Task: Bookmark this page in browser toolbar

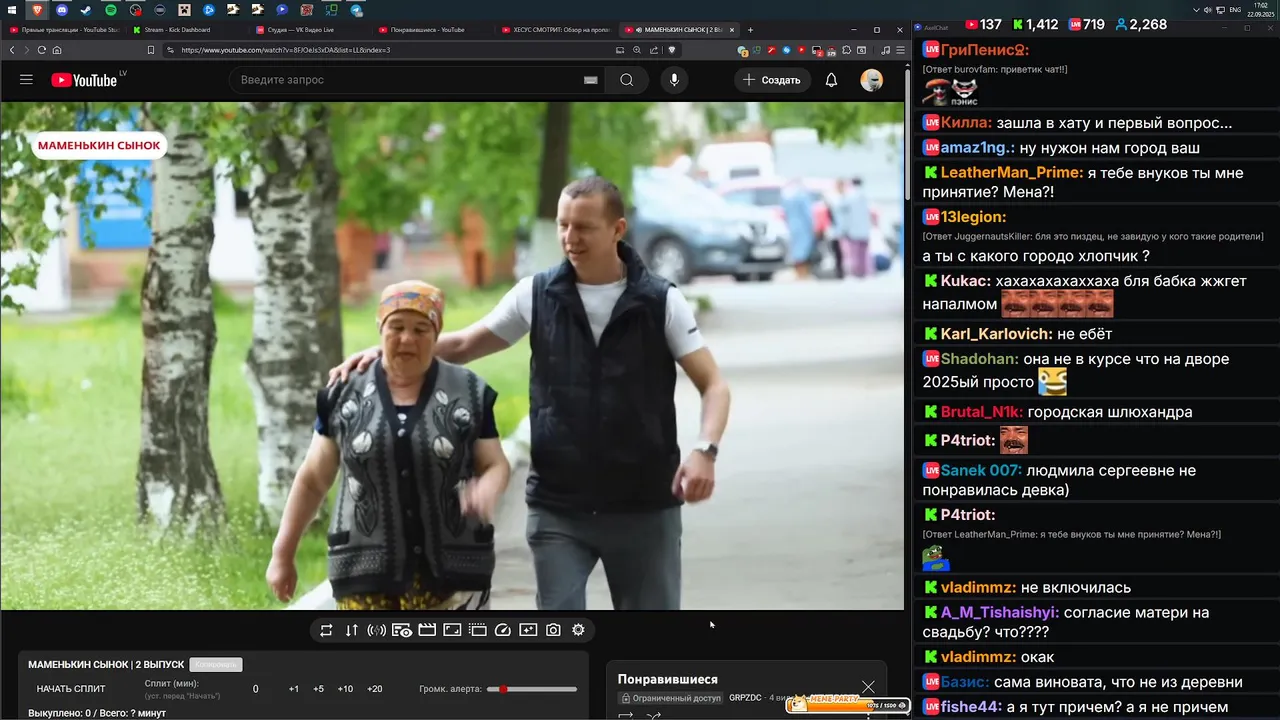Action: 151,50
